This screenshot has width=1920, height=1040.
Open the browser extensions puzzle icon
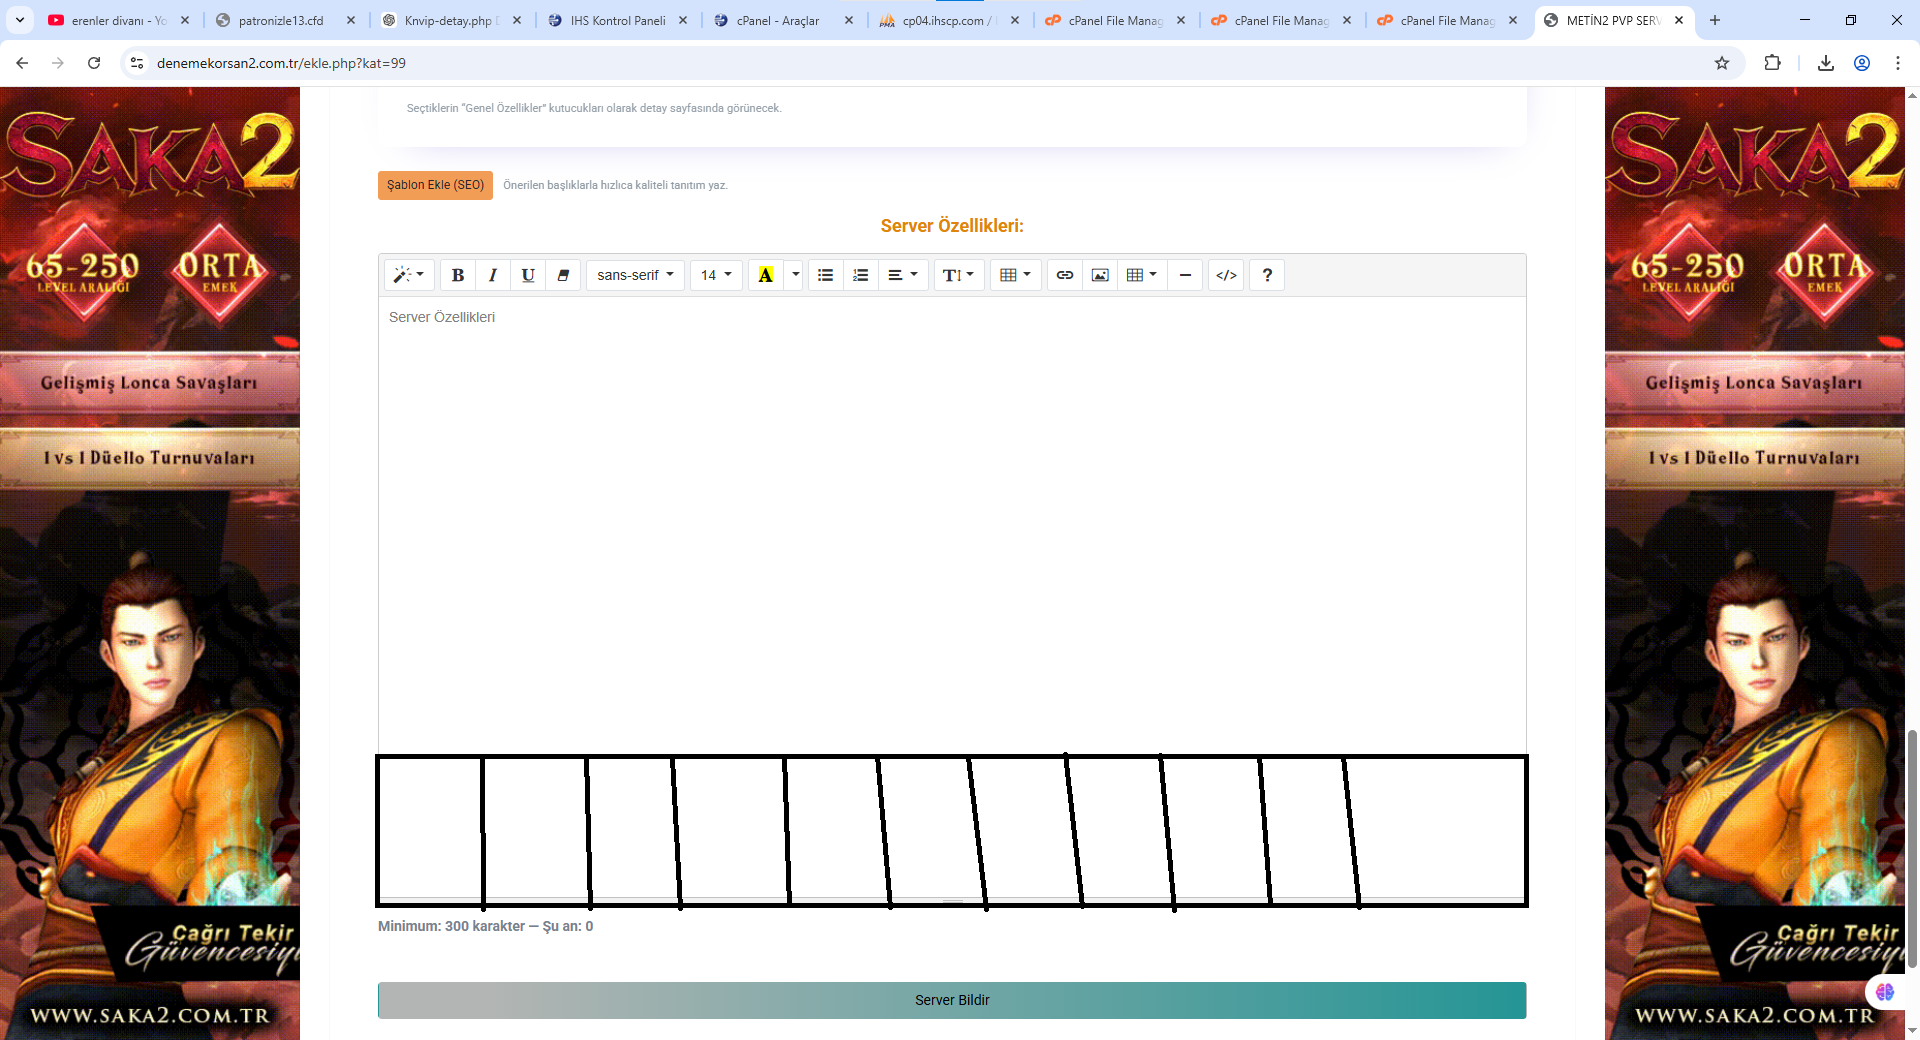coord(1772,63)
